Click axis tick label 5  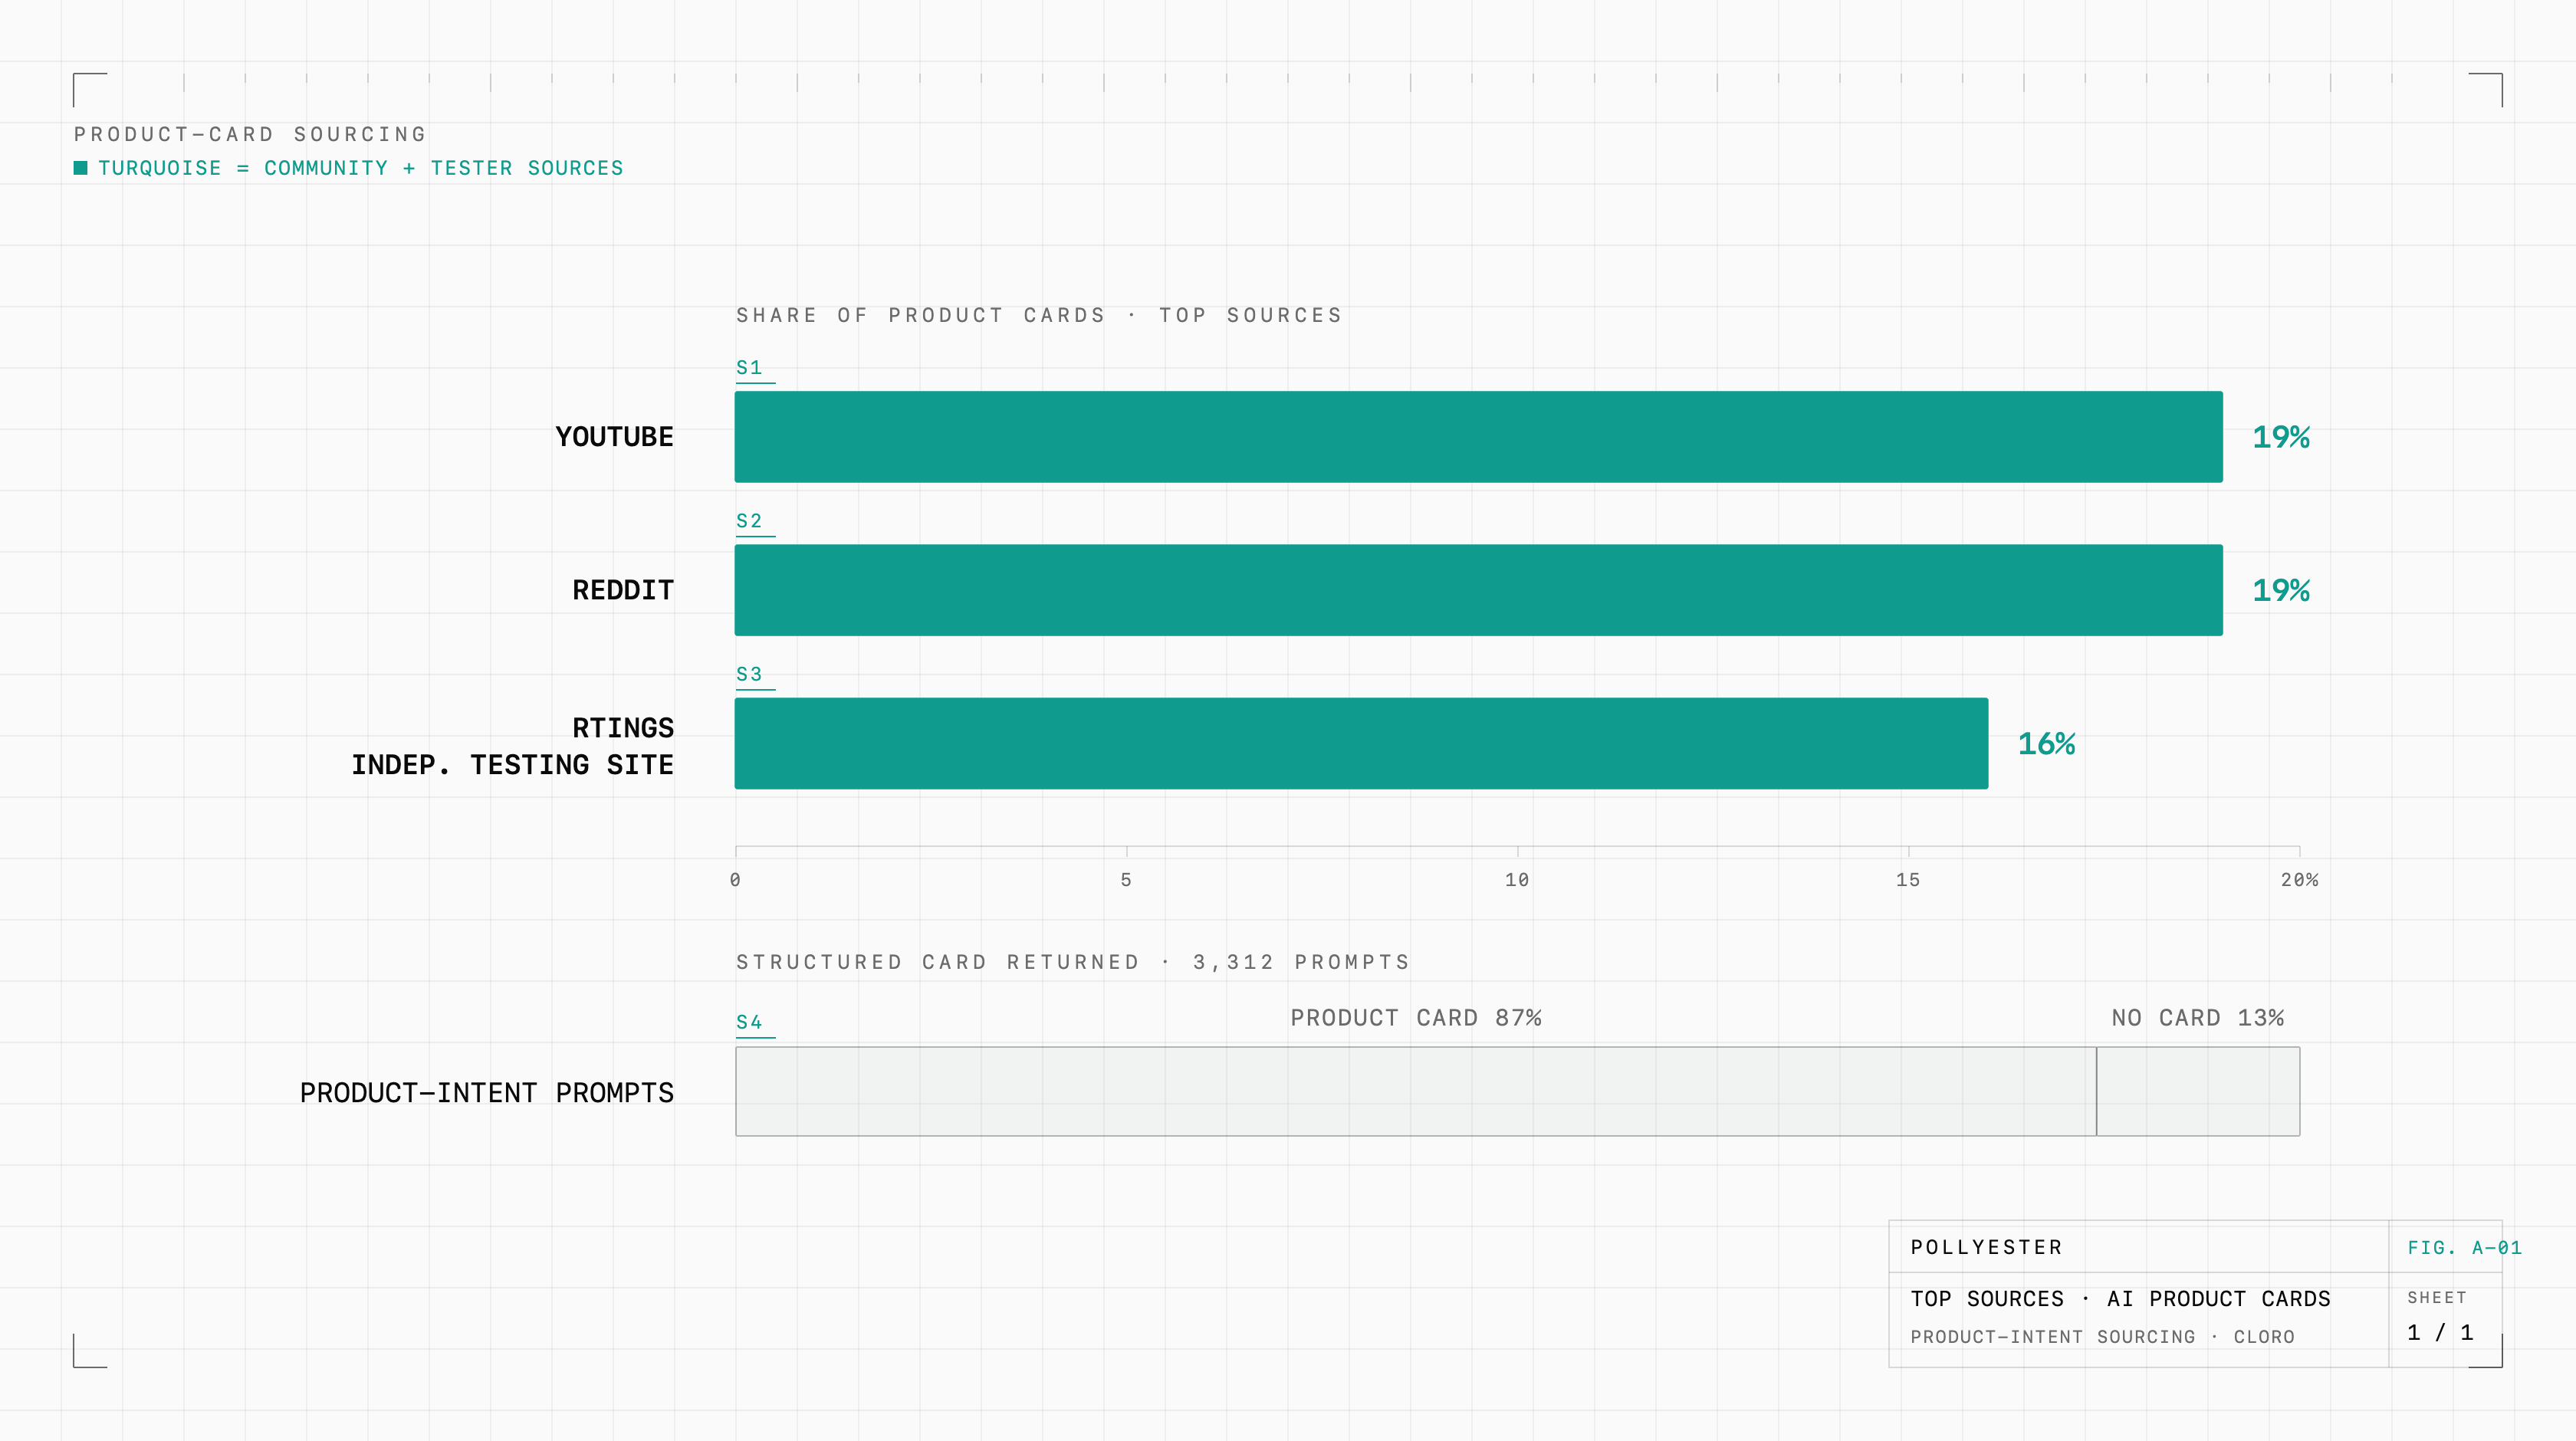coord(1126,880)
